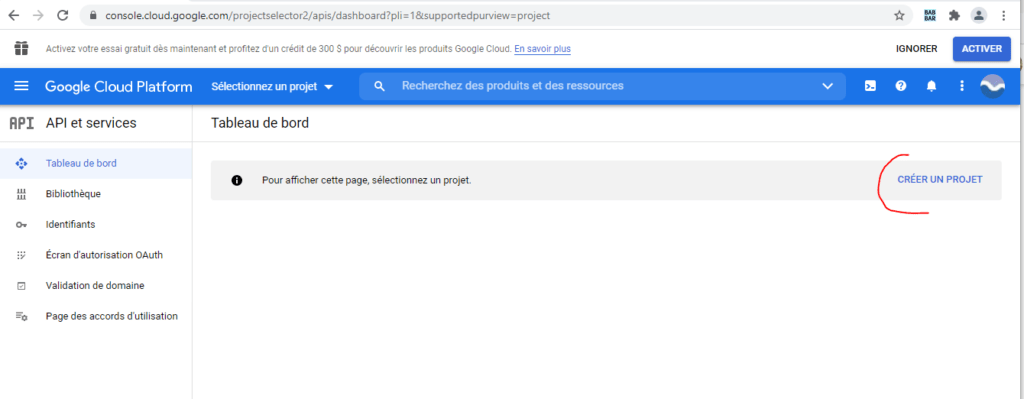Open the hamburger navigation menu
This screenshot has width=1024, height=399.
[22, 86]
